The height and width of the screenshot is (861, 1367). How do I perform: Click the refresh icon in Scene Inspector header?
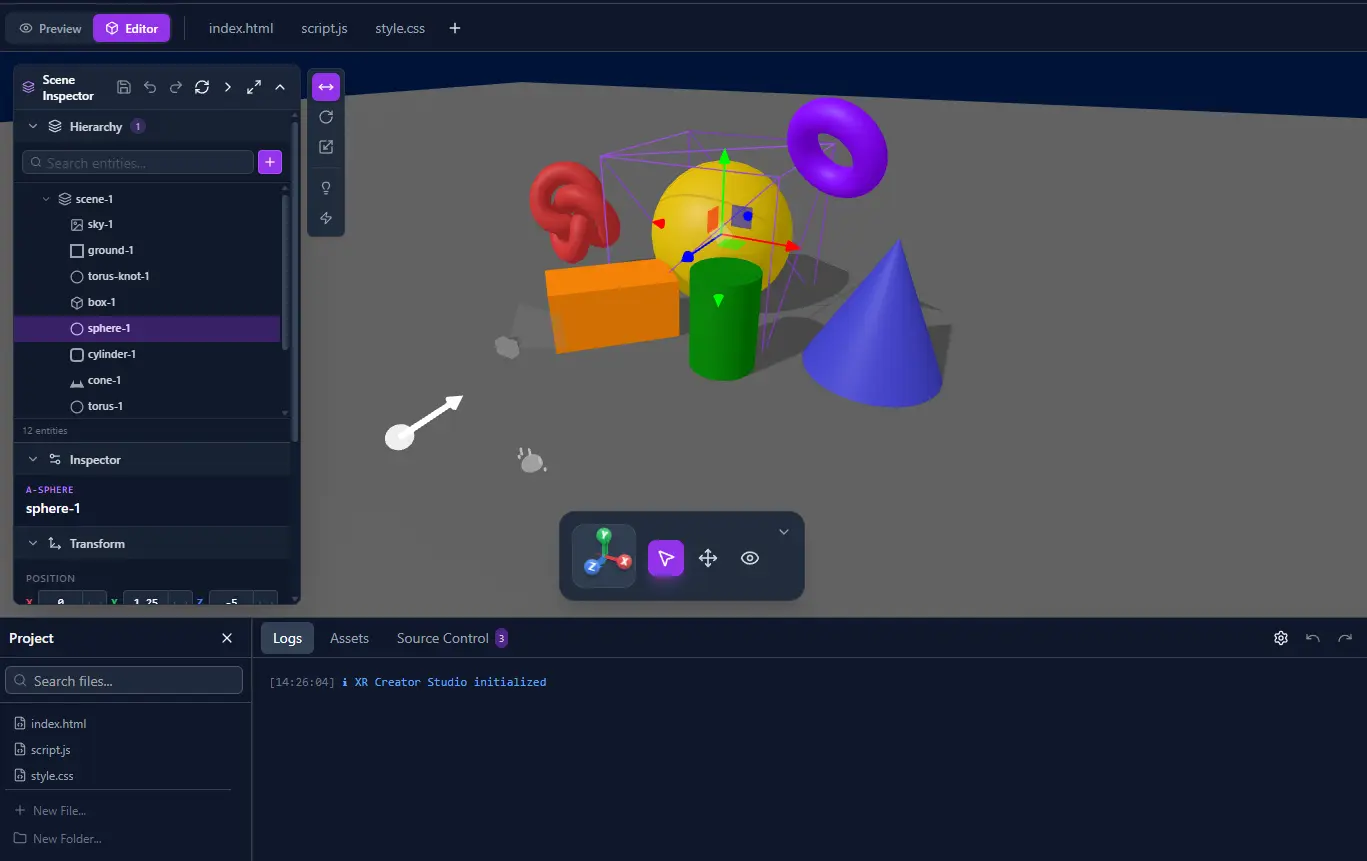(202, 87)
